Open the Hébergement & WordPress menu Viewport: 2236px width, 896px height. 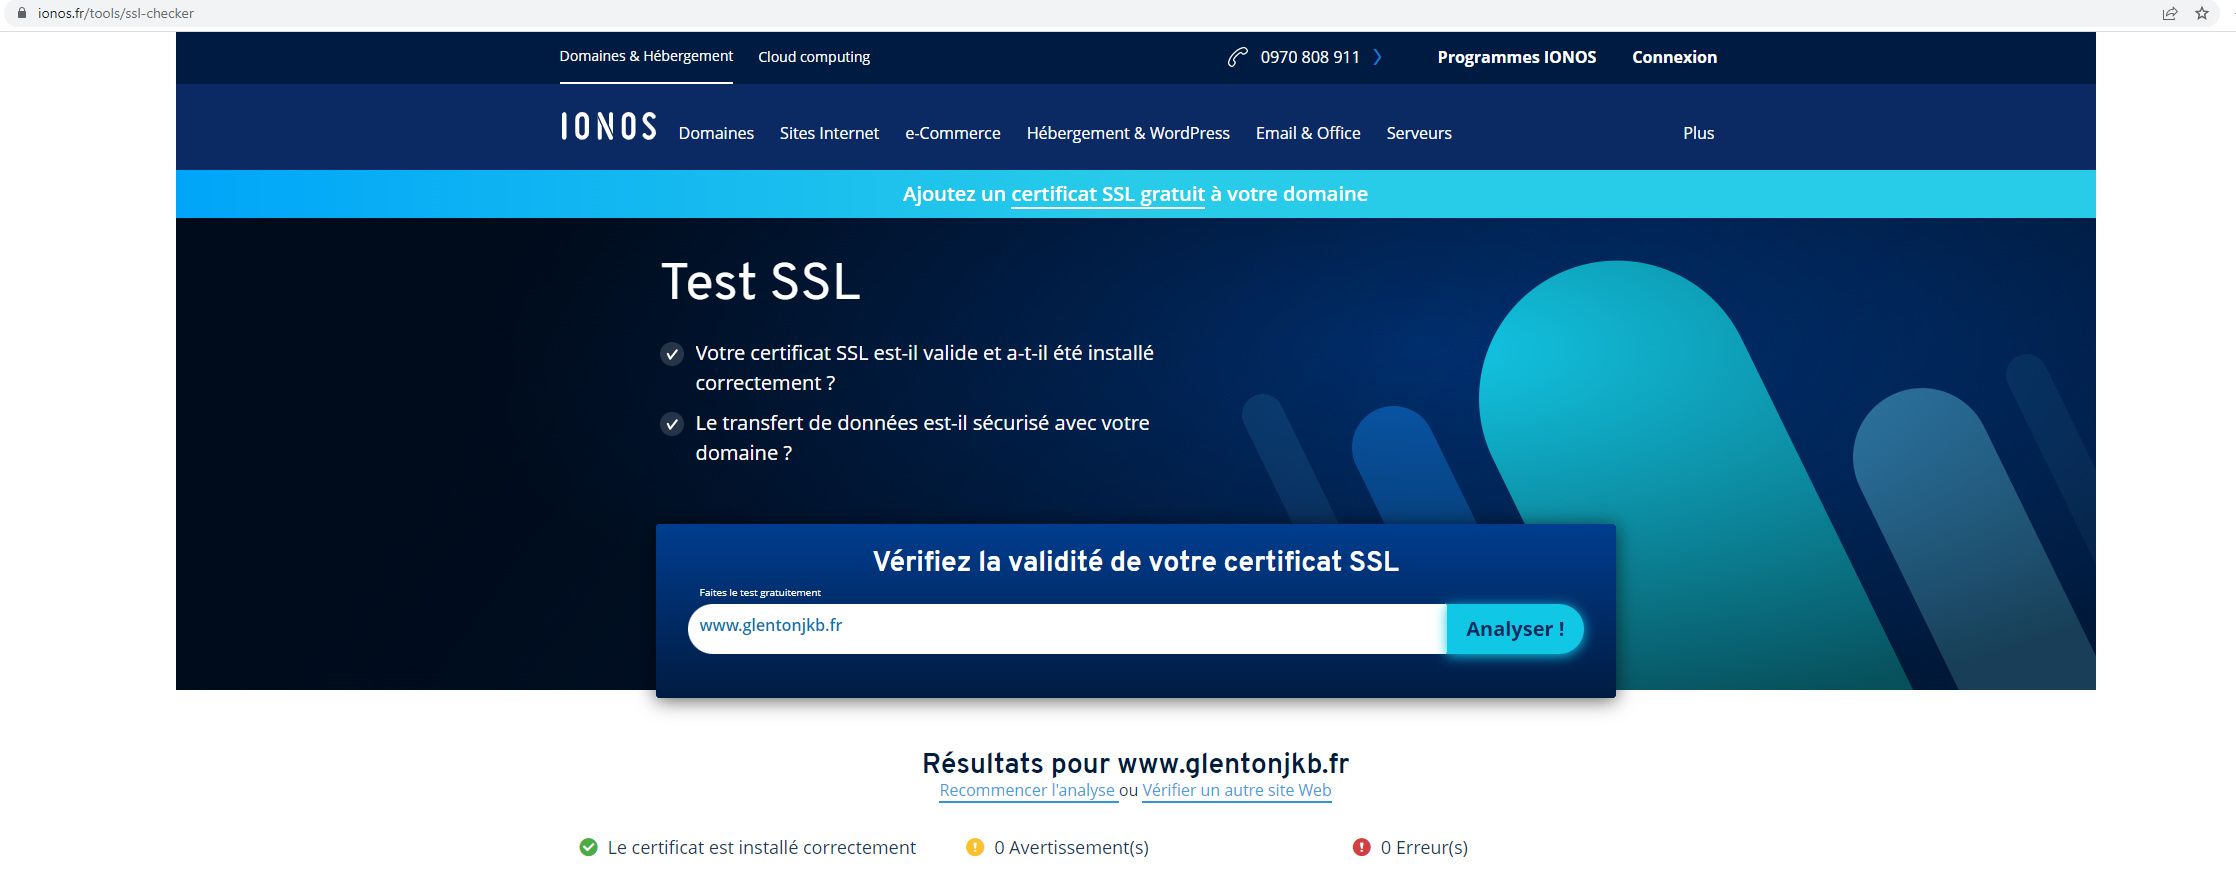click(1127, 133)
